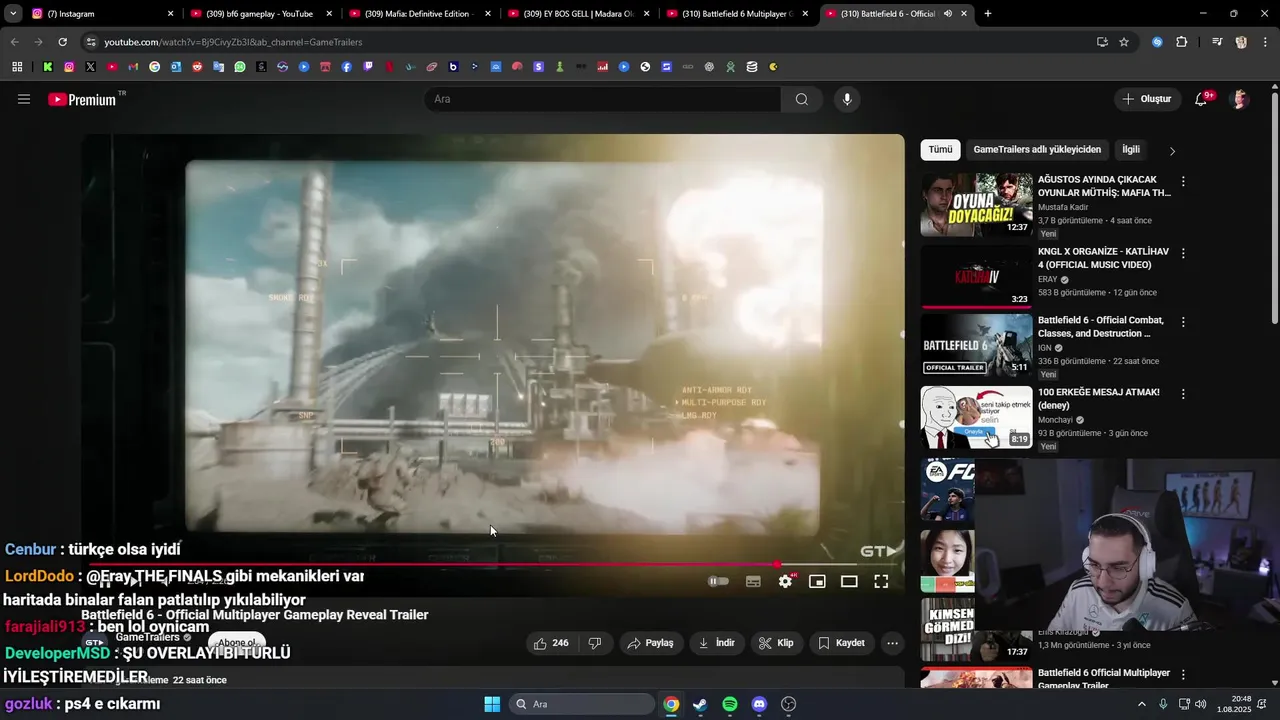Click Oluştur create button
This screenshot has width=1280, height=720.
click(x=1146, y=99)
